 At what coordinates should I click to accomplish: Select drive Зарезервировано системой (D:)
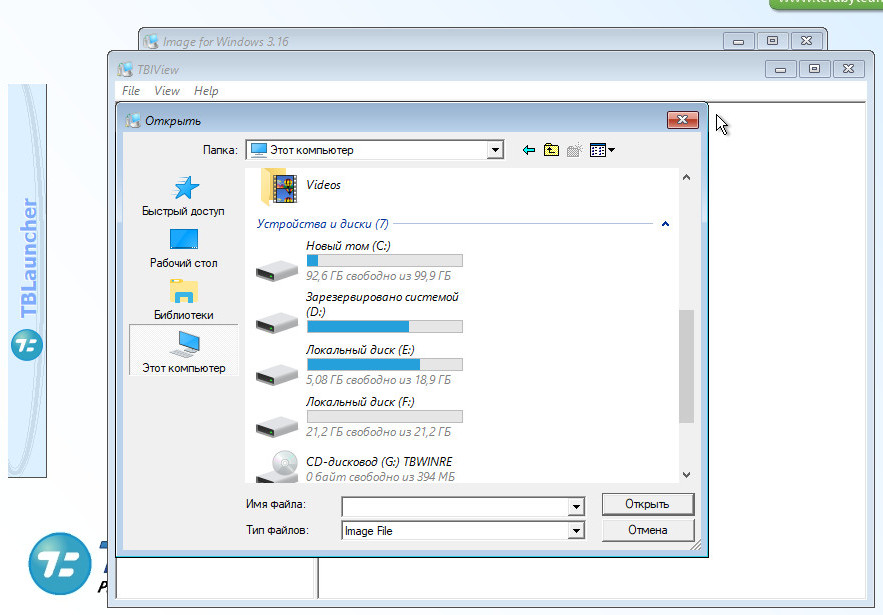[x=359, y=312]
